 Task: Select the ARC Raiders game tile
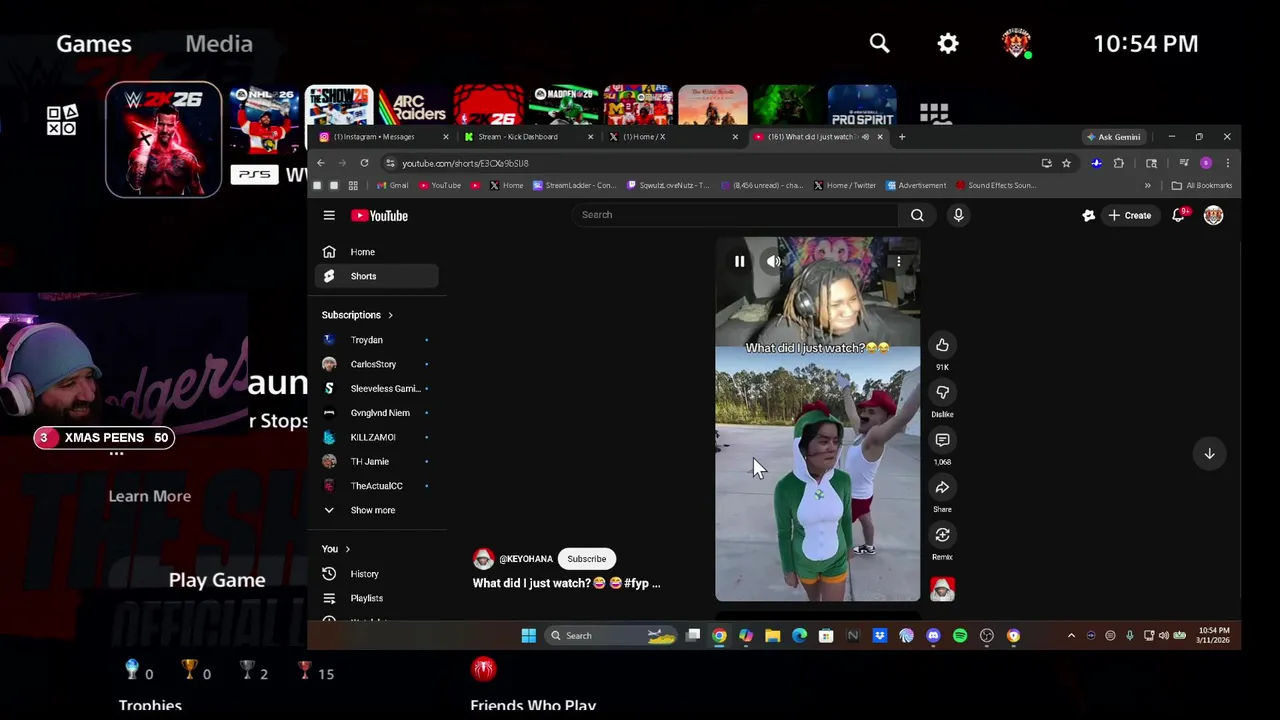pos(413,106)
